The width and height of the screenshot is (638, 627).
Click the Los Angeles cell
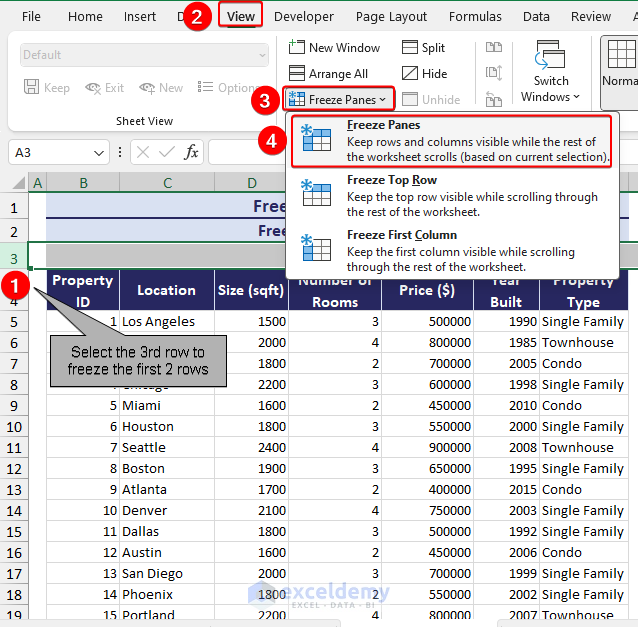[x=167, y=321]
